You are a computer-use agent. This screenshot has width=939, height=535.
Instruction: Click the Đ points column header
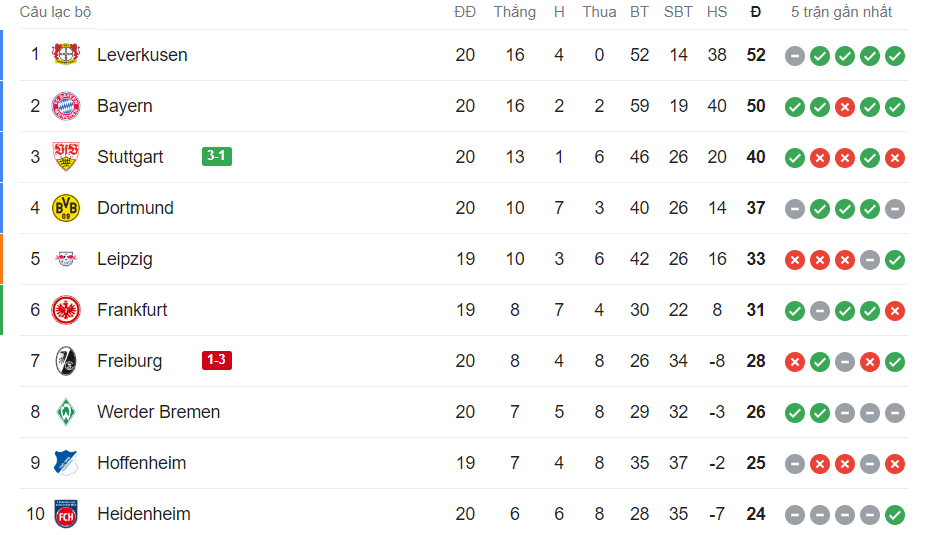tap(756, 12)
